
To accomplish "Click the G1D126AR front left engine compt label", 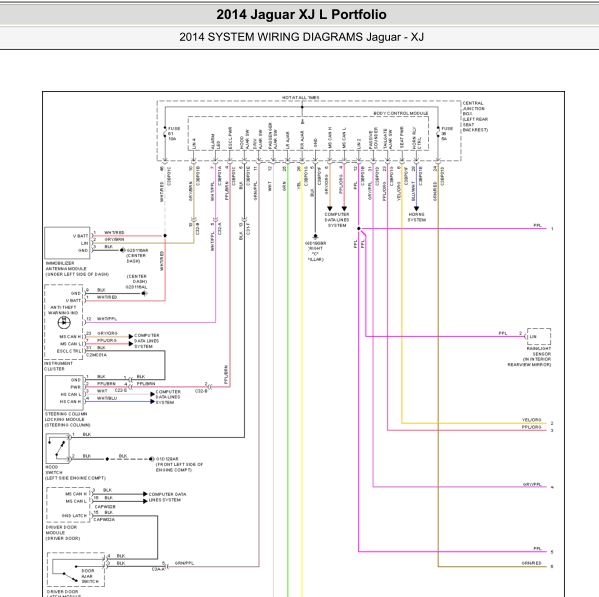I will [x=179, y=464].
